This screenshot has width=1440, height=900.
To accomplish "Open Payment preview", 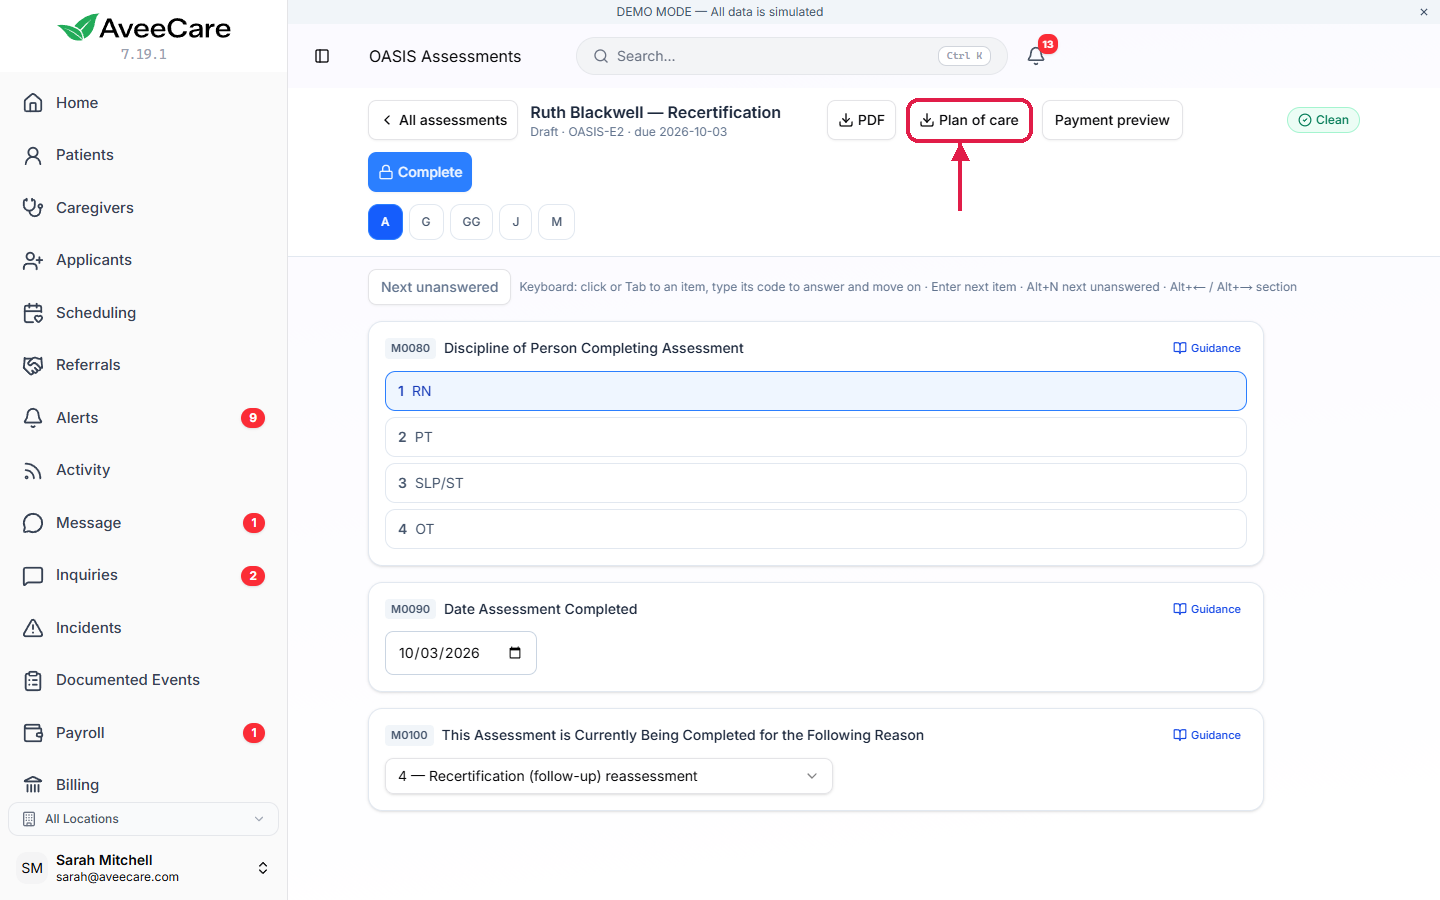I will point(1112,120).
